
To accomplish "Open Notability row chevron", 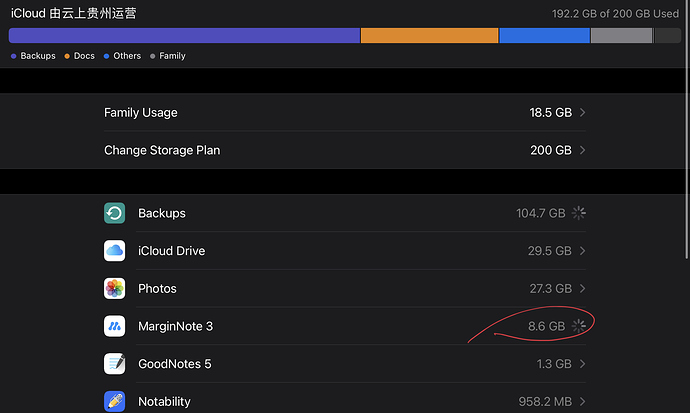I will 582,402.
